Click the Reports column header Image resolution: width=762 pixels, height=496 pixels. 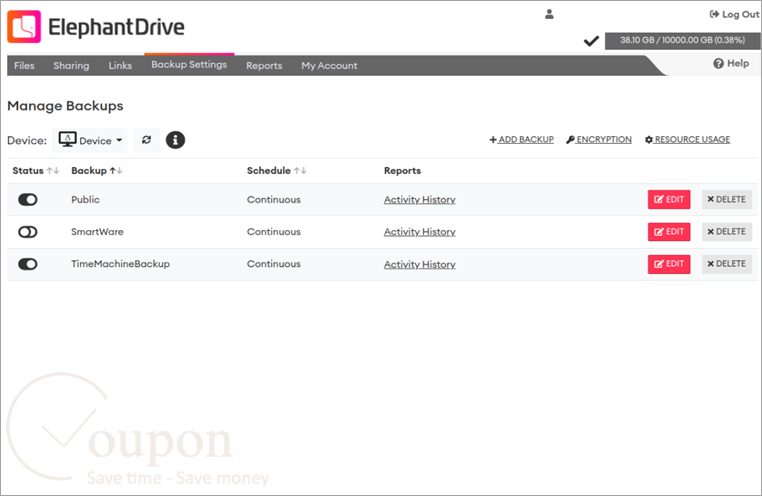(402, 171)
